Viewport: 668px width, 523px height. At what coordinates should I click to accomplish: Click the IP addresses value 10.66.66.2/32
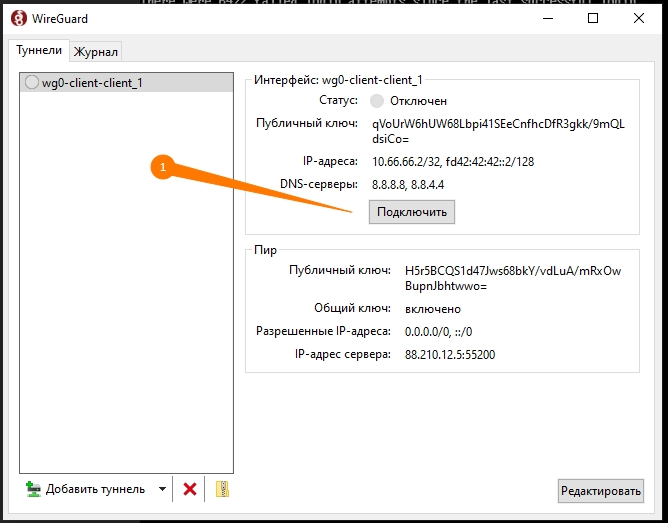coord(453,162)
